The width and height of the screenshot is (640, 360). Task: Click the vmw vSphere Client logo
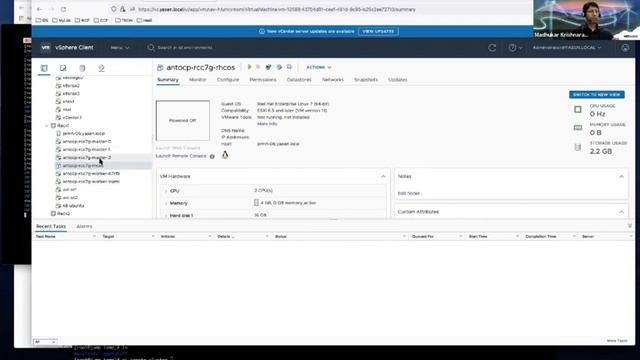coord(46,48)
